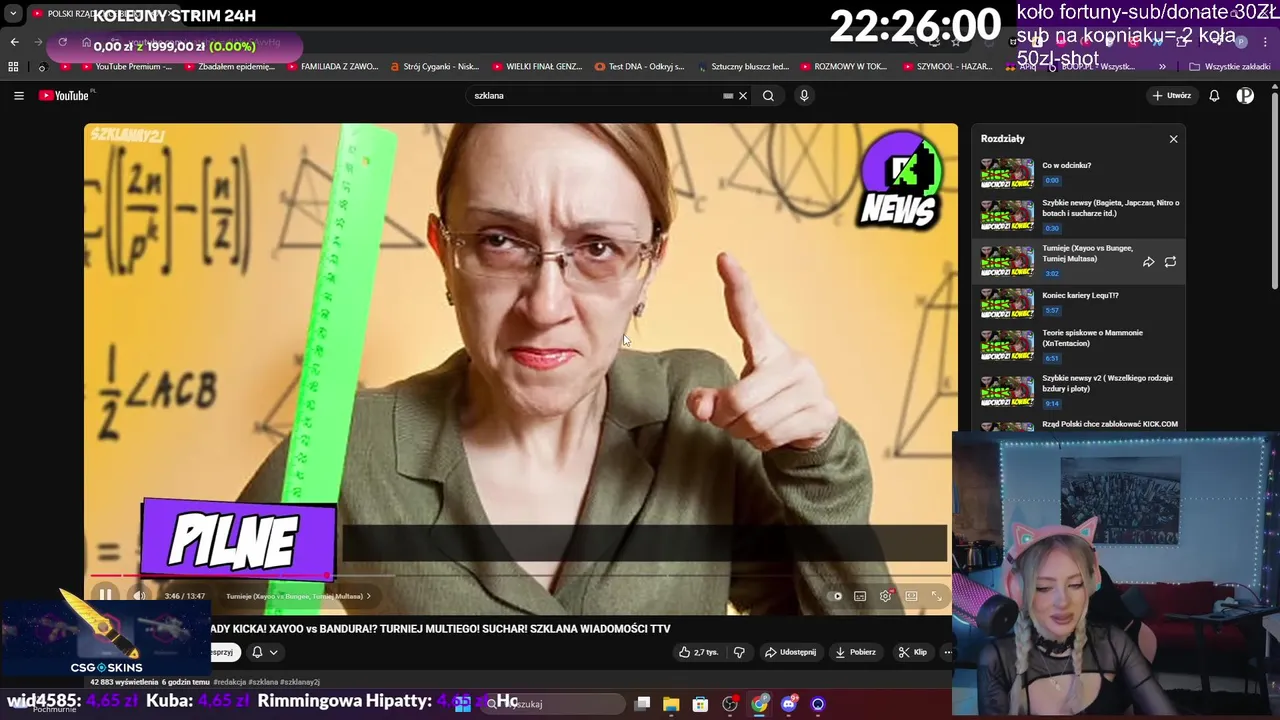Open more actions three-dot menu
1280x720 pixels.
click(948, 652)
